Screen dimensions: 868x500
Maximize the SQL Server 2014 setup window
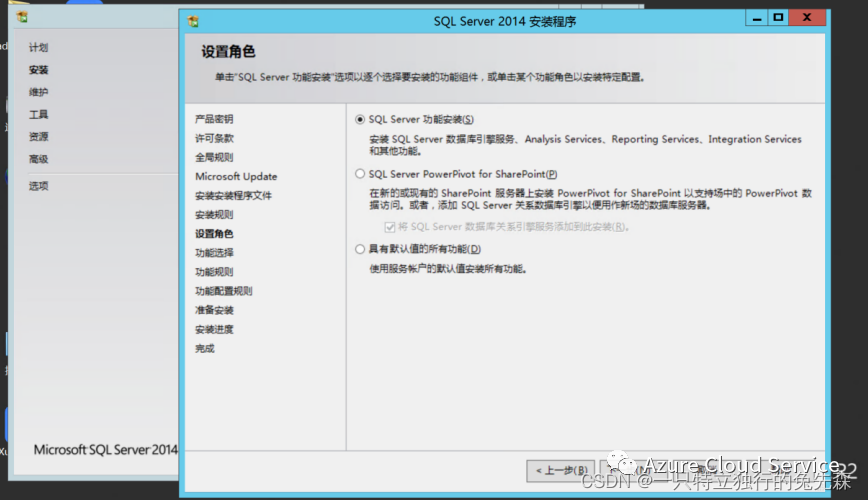(778, 18)
